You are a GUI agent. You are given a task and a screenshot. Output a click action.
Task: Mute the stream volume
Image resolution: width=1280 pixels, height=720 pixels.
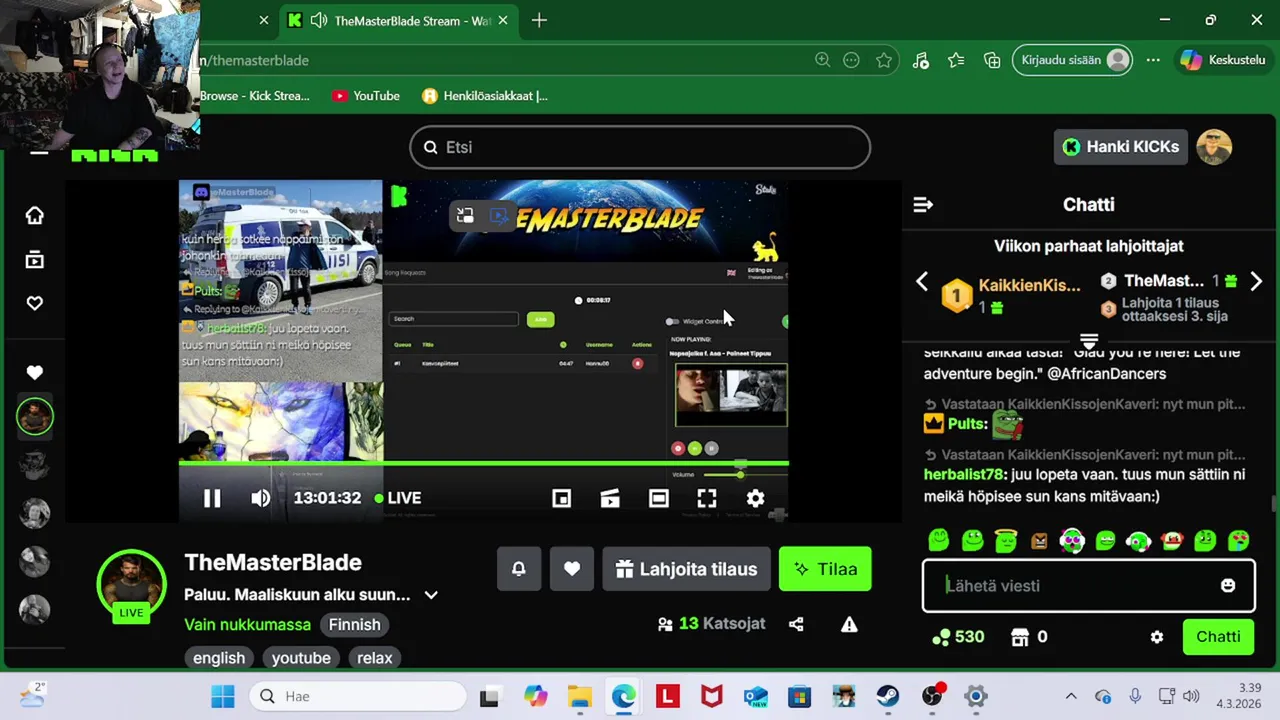(x=261, y=498)
